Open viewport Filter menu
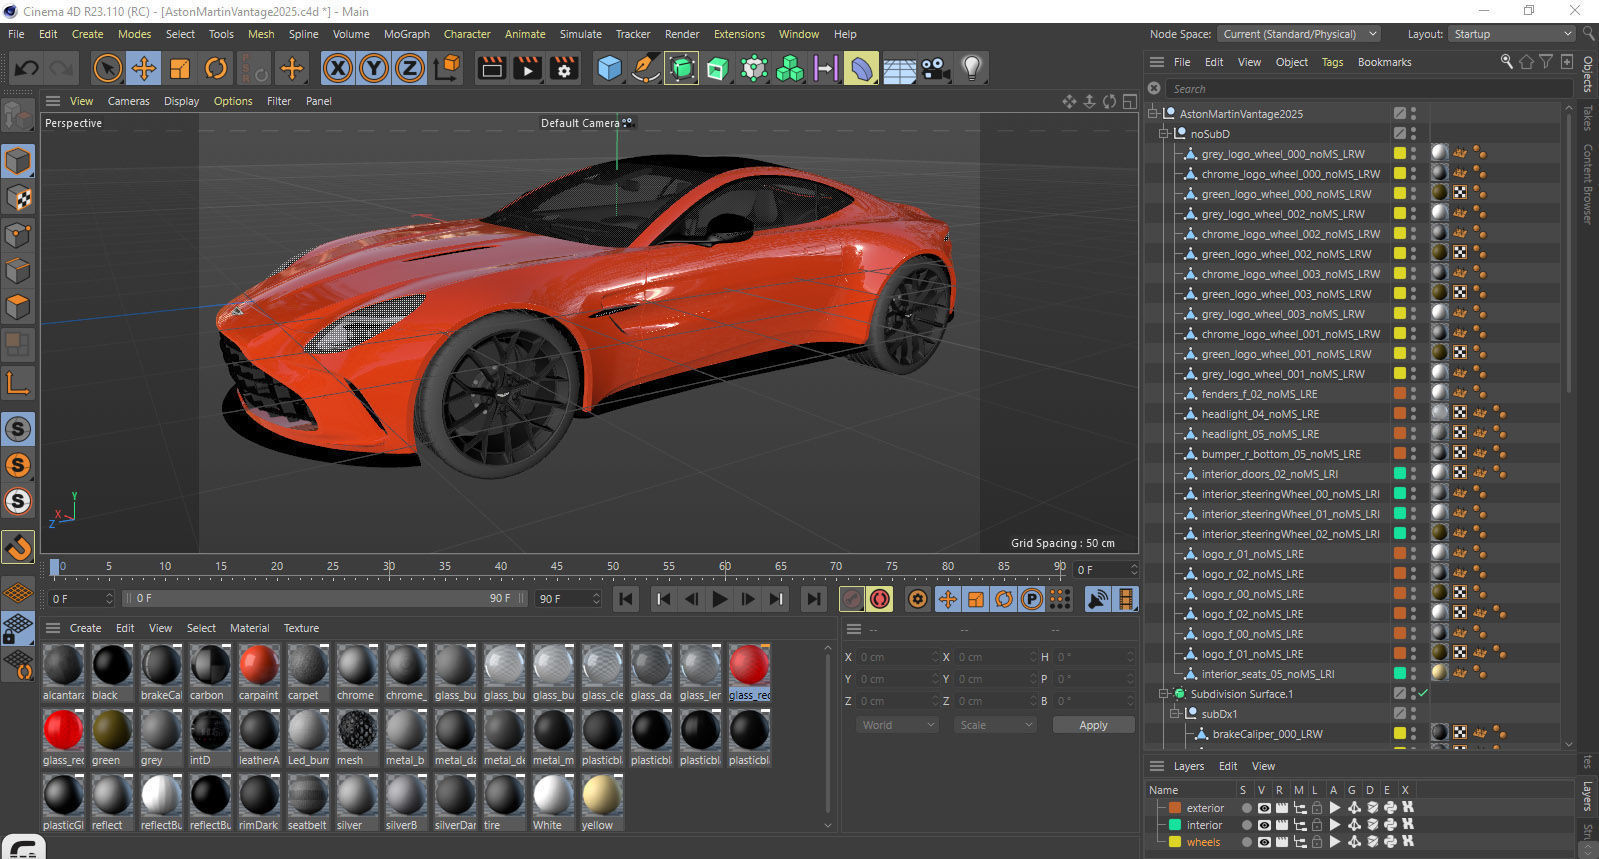1599x859 pixels. 279,101
